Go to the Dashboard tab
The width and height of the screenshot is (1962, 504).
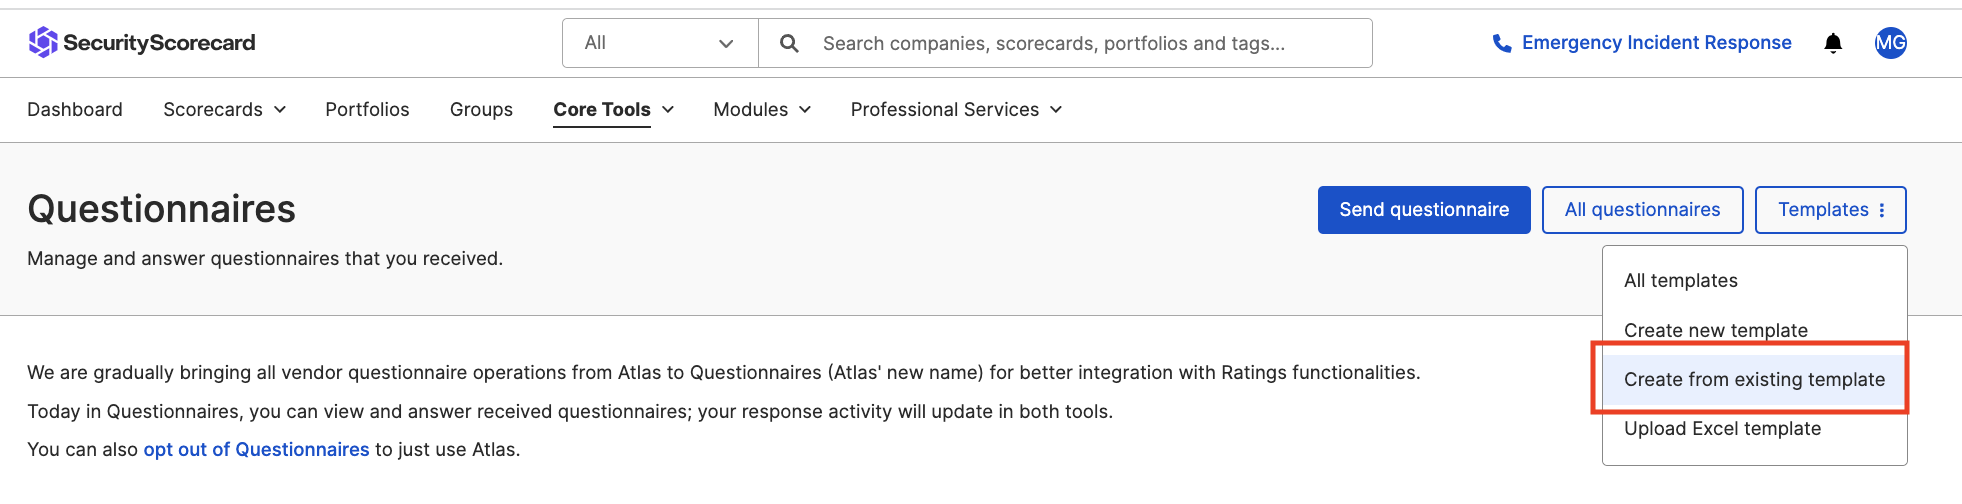click(x=75, y=109)
